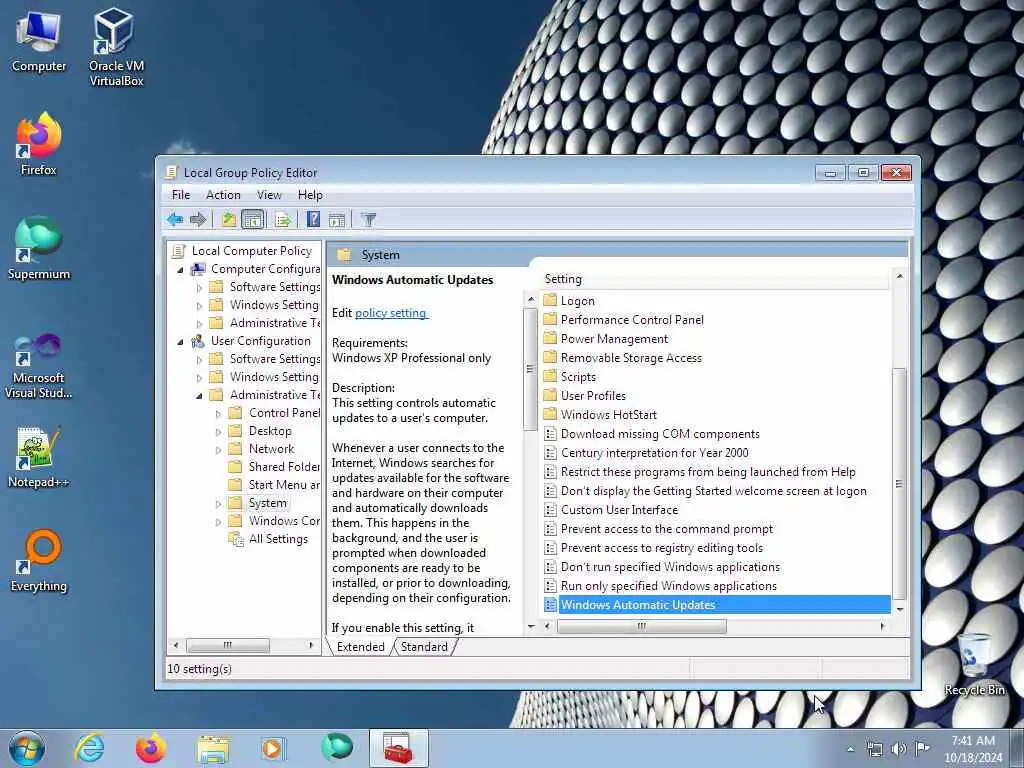
Task: Click the Export List toolbar icon
Action: pyautogui.click(x=283, y=219)
